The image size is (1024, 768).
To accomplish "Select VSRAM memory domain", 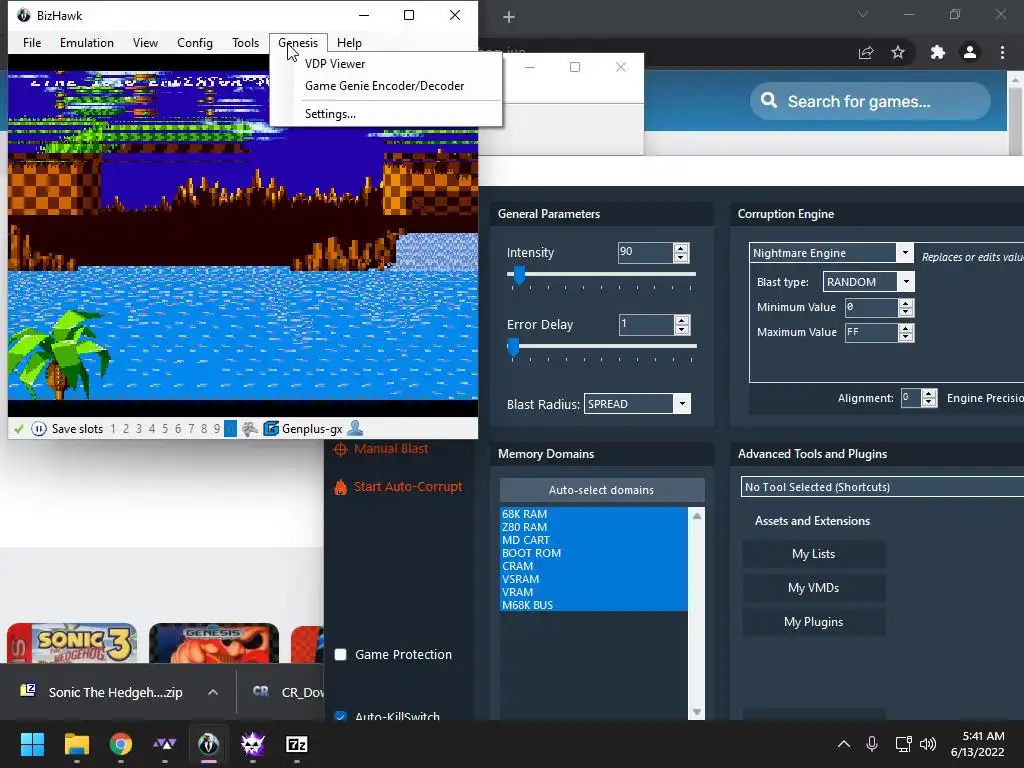I will 594,579.
